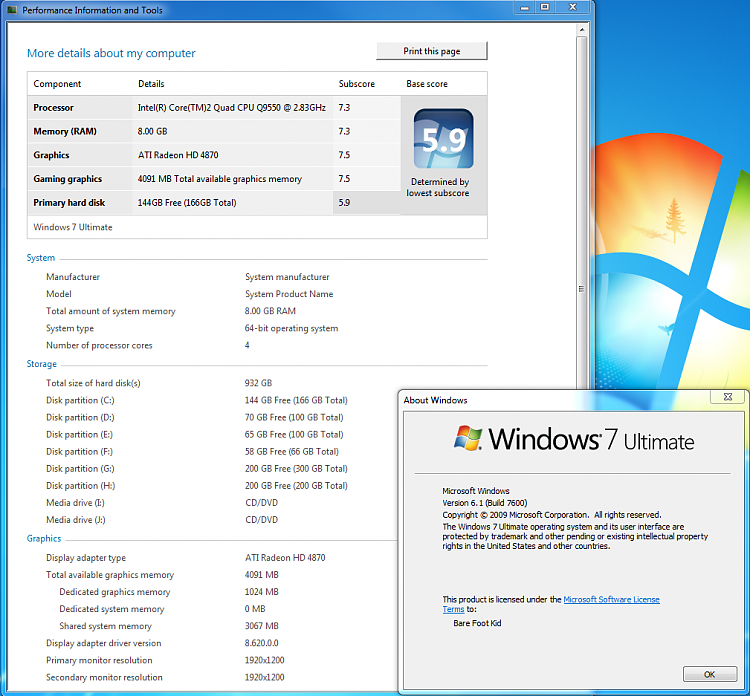Click the vertical scrollbar thumb grip

[x=582, y=289]
